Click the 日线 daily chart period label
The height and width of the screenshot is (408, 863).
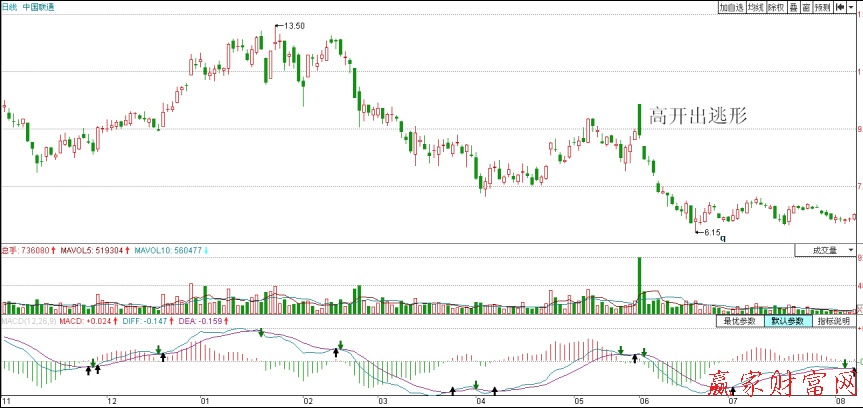pyautogui.click(x=9, y=6)
